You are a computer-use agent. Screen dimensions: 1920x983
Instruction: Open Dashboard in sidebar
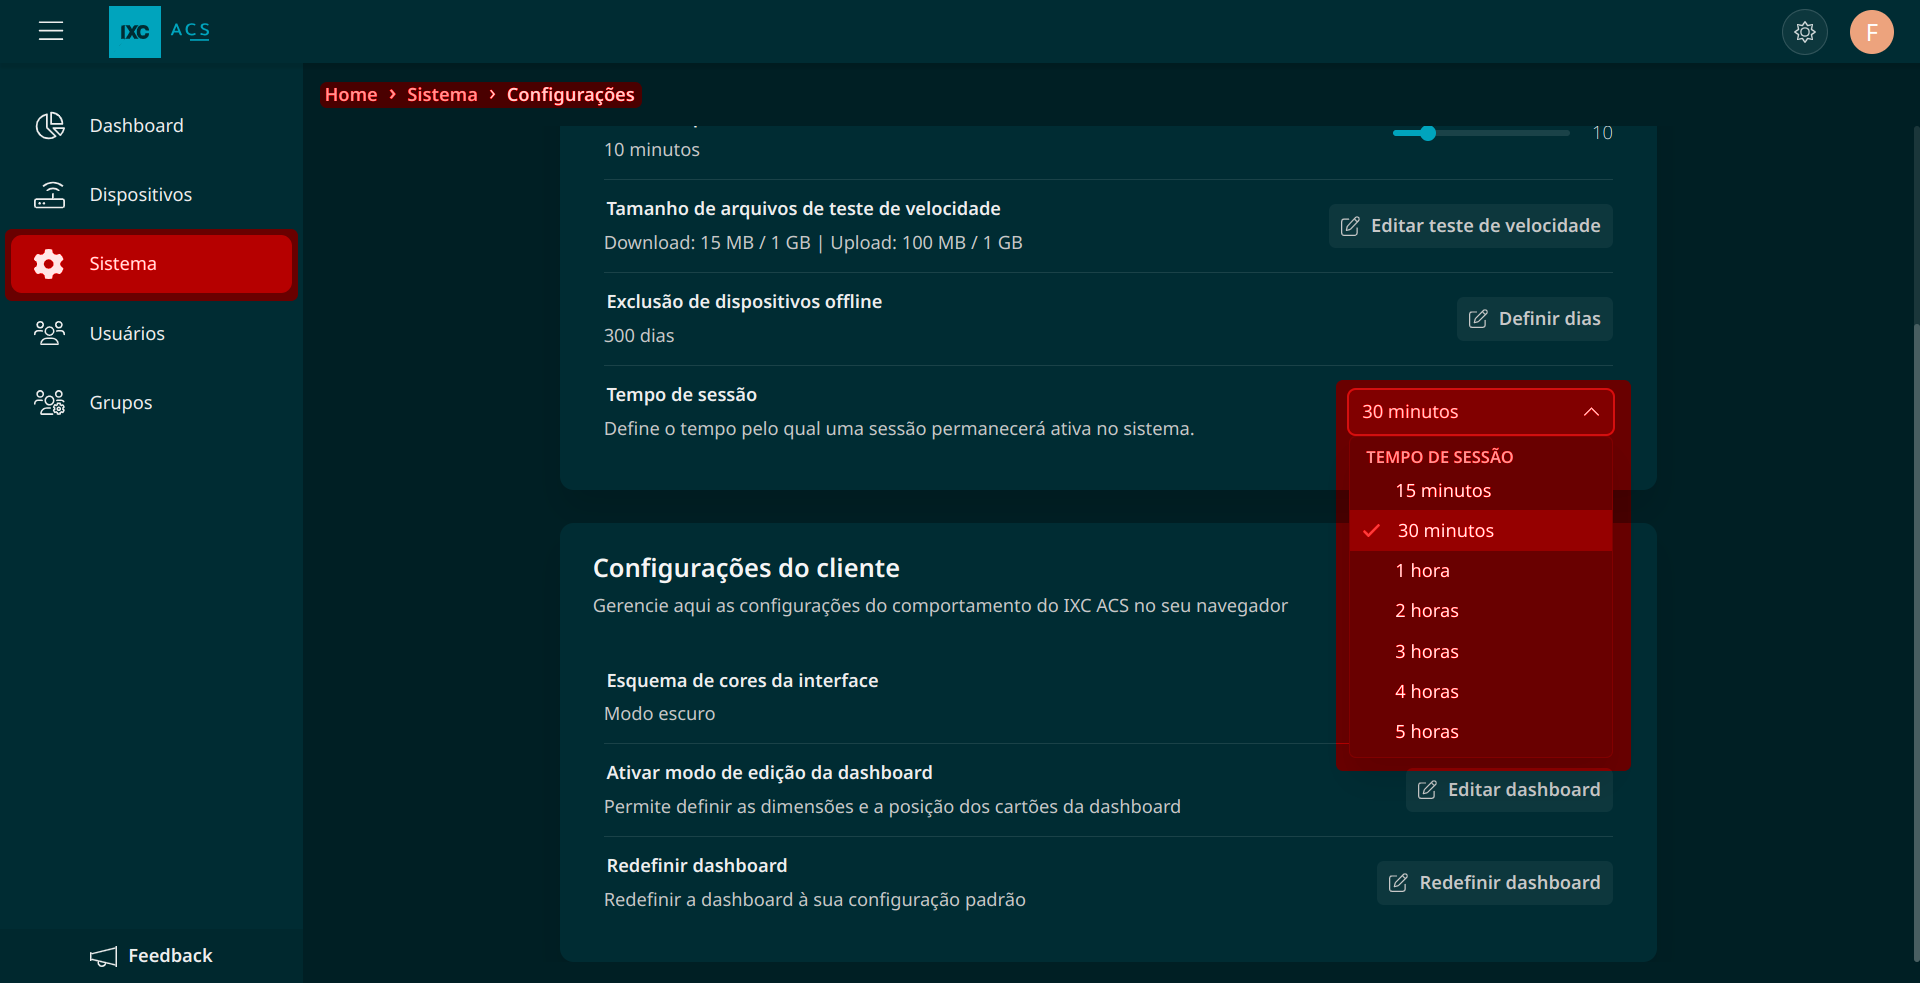[151, 125]
